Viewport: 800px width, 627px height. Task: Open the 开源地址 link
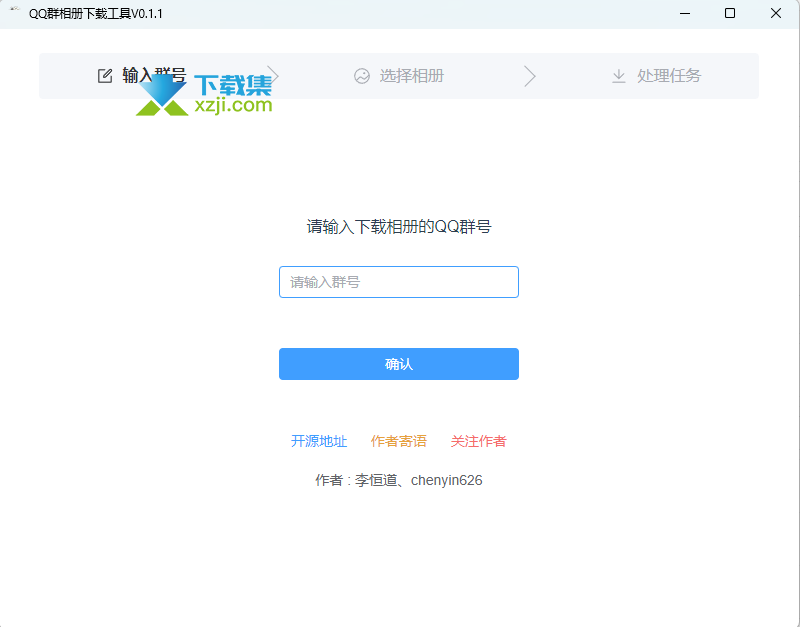319,441
